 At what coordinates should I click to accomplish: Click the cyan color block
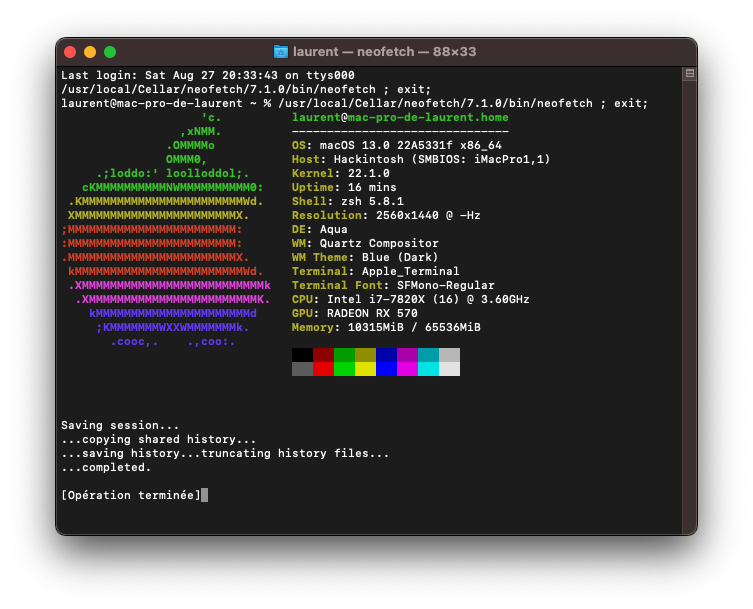coord(428,369)
